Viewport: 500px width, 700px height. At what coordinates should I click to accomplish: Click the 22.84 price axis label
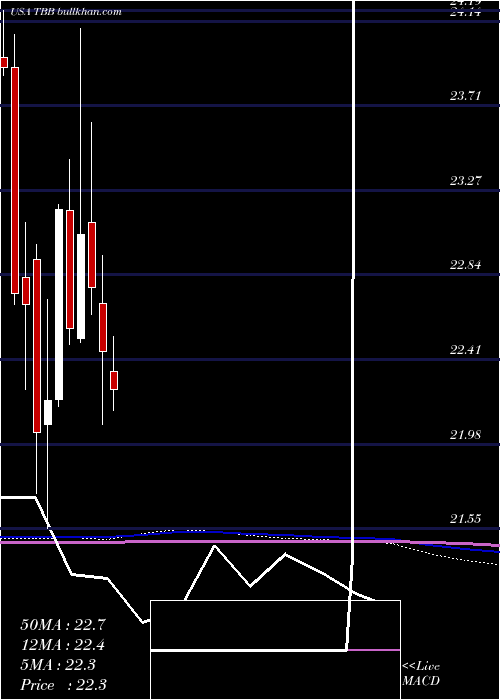(x=465, y=265)
